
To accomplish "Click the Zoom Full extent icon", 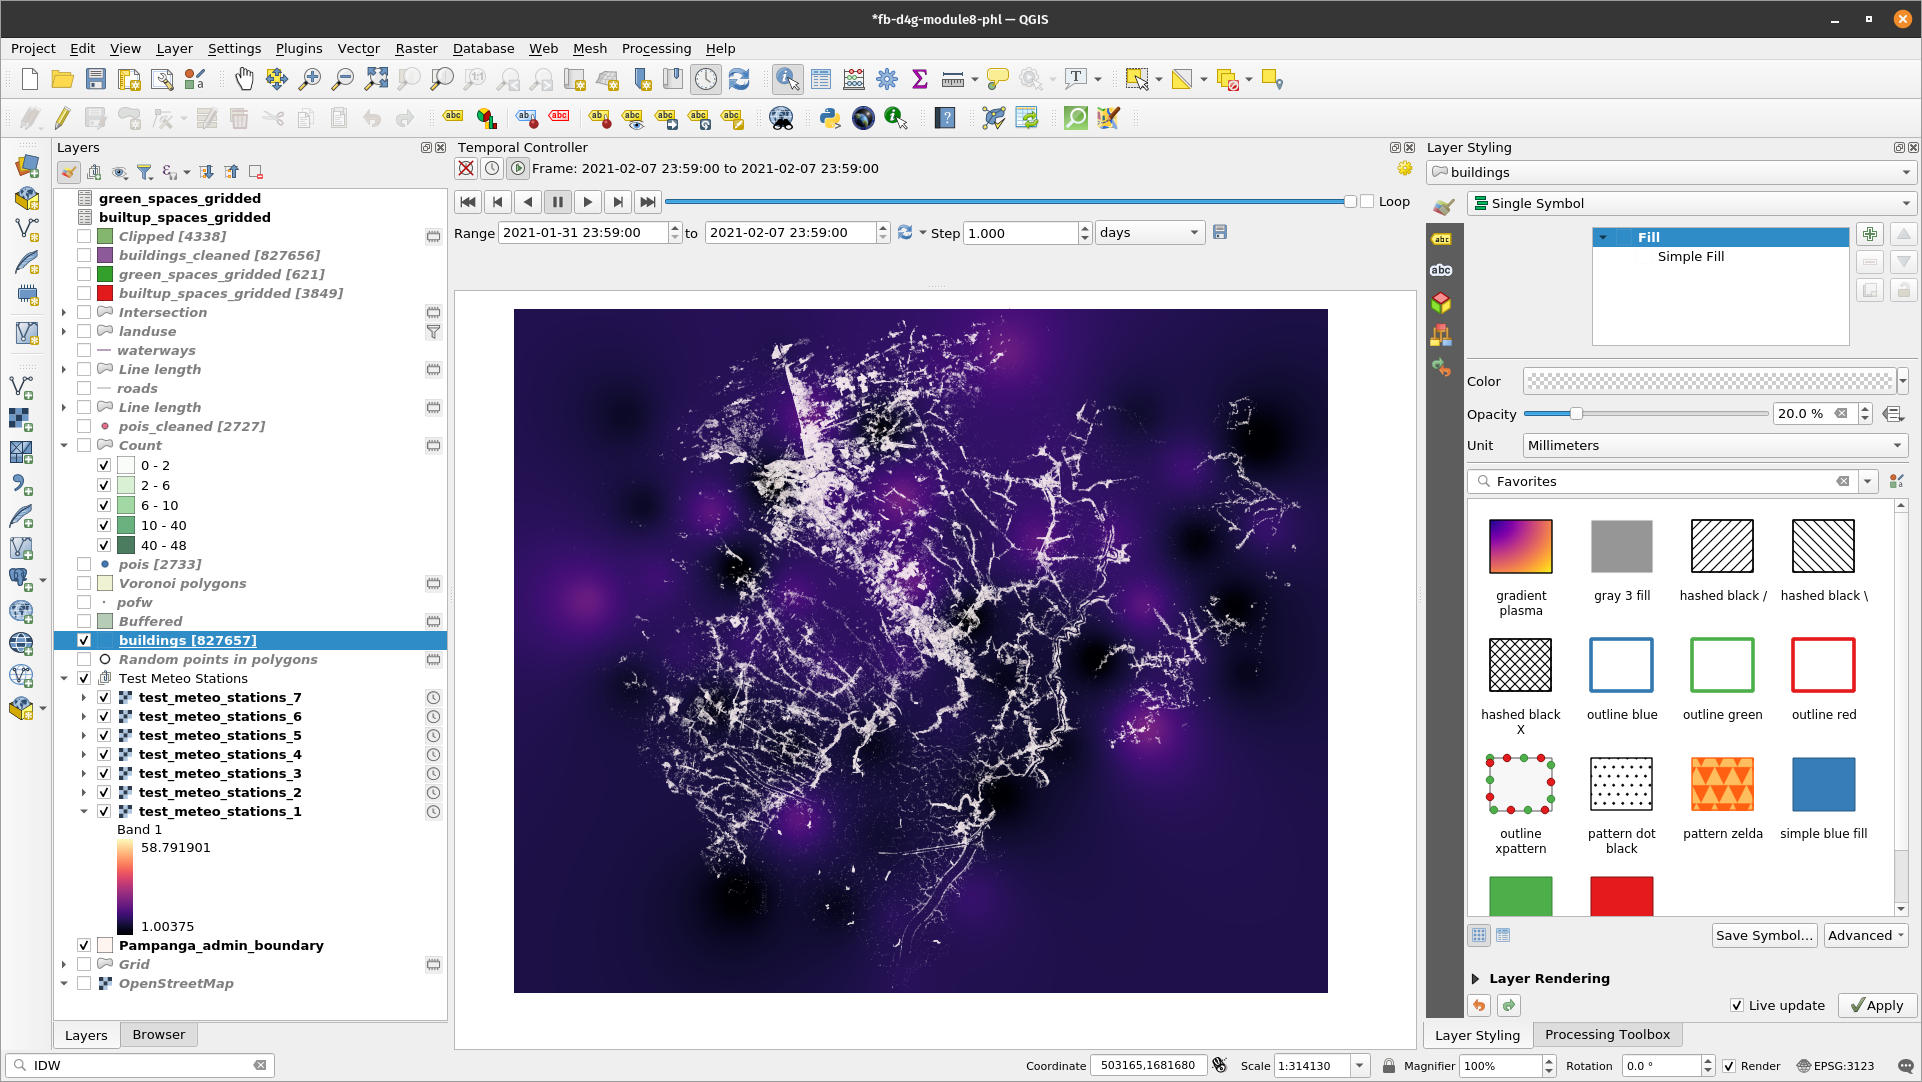I will (377, 79).
